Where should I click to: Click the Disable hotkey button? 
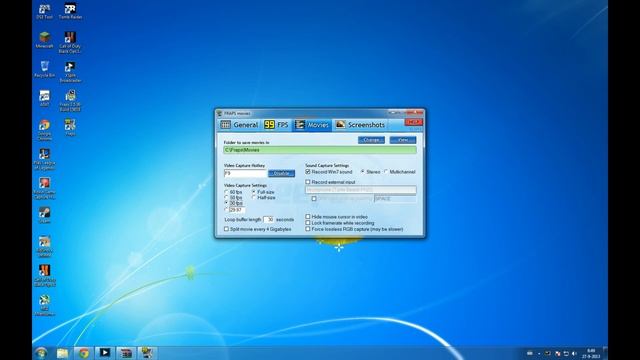tap(281, 173)
